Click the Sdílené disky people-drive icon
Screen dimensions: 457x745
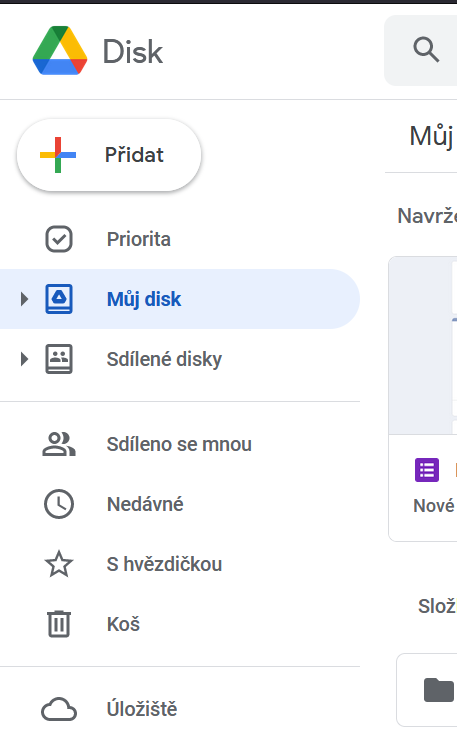point(59,359)
